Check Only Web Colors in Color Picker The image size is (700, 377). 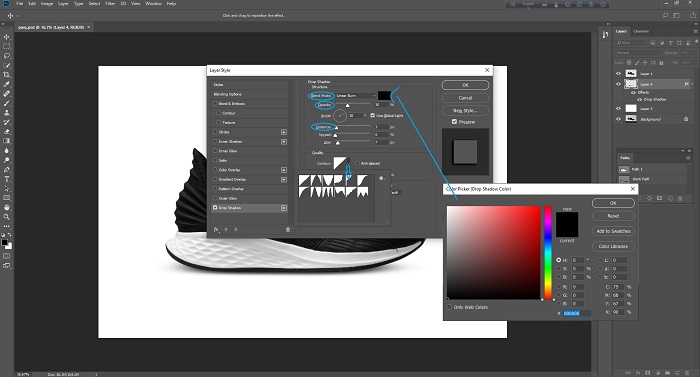click(x=450, y=307)
